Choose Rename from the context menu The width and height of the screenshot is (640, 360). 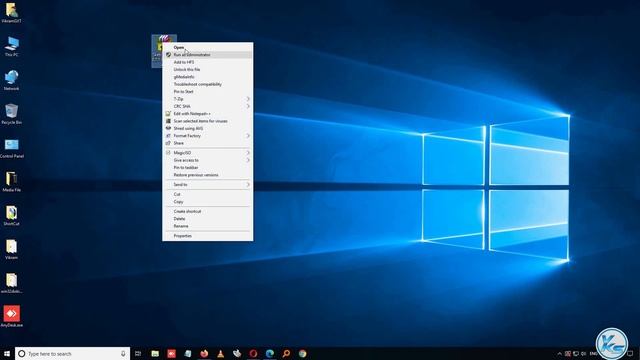208,226
